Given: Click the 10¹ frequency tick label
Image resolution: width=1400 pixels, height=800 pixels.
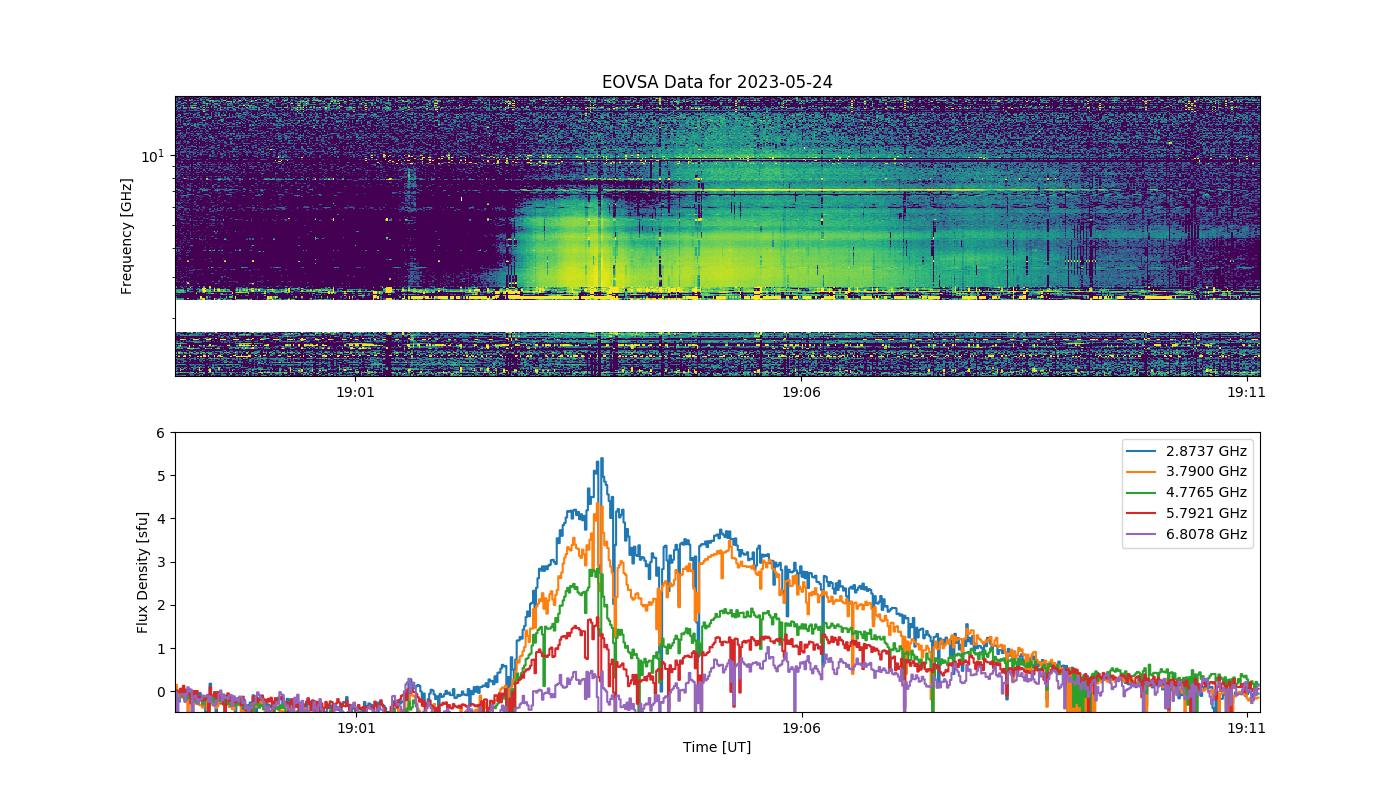Looking at the screenshot, I should (152, 156).
